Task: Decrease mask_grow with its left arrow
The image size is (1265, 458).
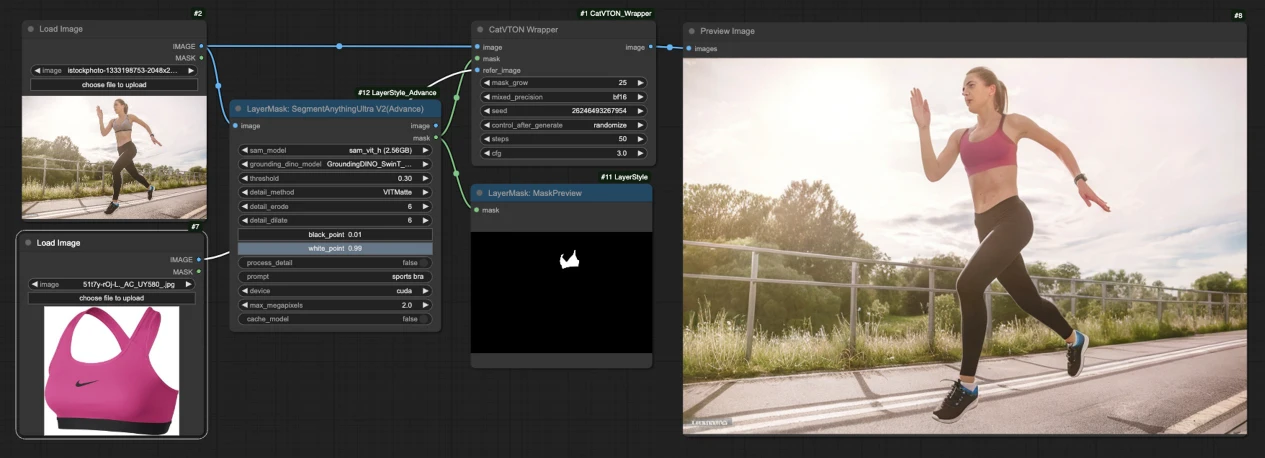Action: click(486, 83)
